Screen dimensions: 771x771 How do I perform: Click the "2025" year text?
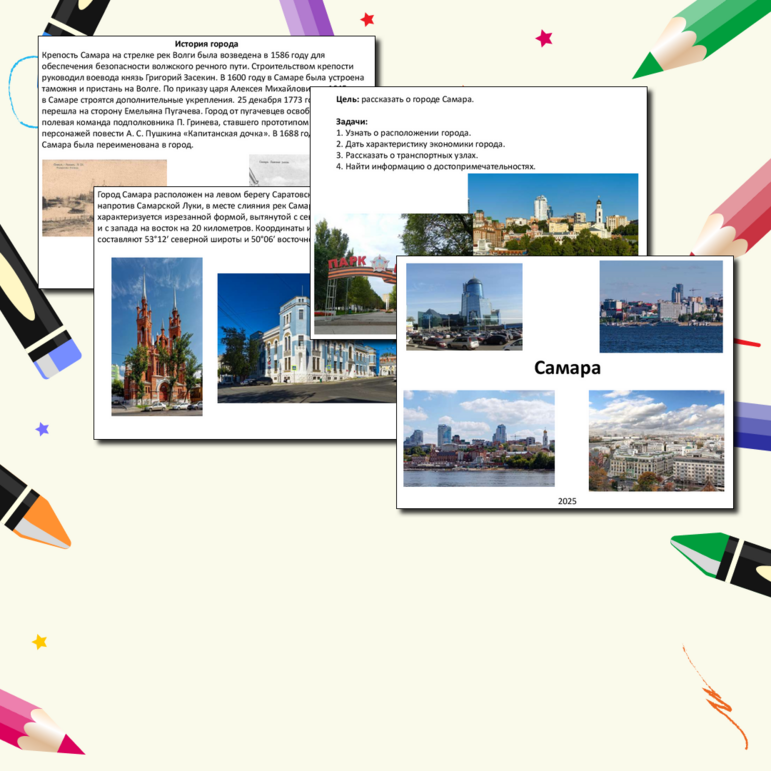click(x=567, y=500)
